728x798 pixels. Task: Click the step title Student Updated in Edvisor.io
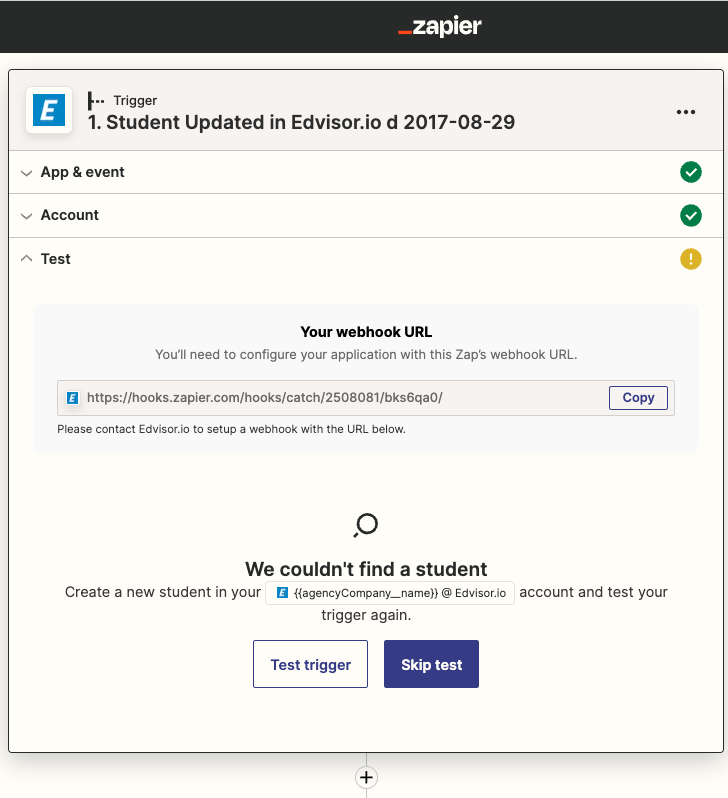[301, 122]
